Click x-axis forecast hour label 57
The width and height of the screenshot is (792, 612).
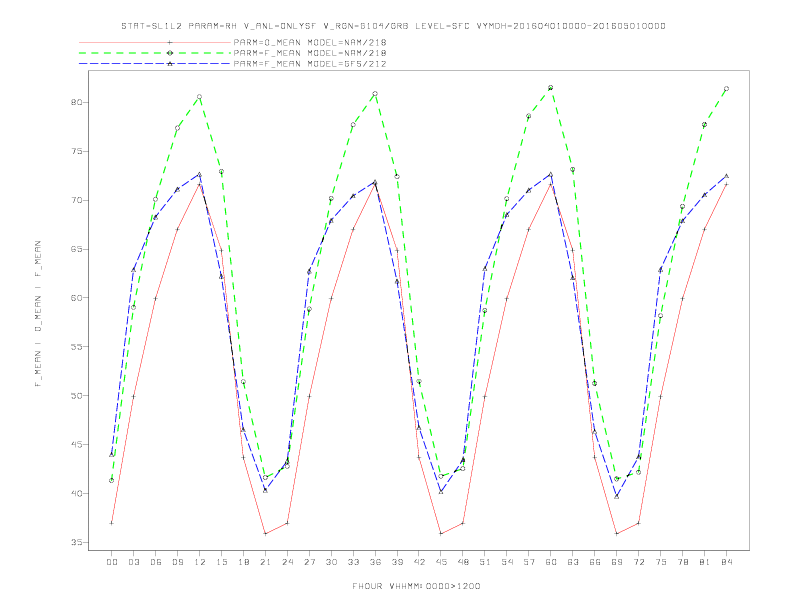(529, 562)
